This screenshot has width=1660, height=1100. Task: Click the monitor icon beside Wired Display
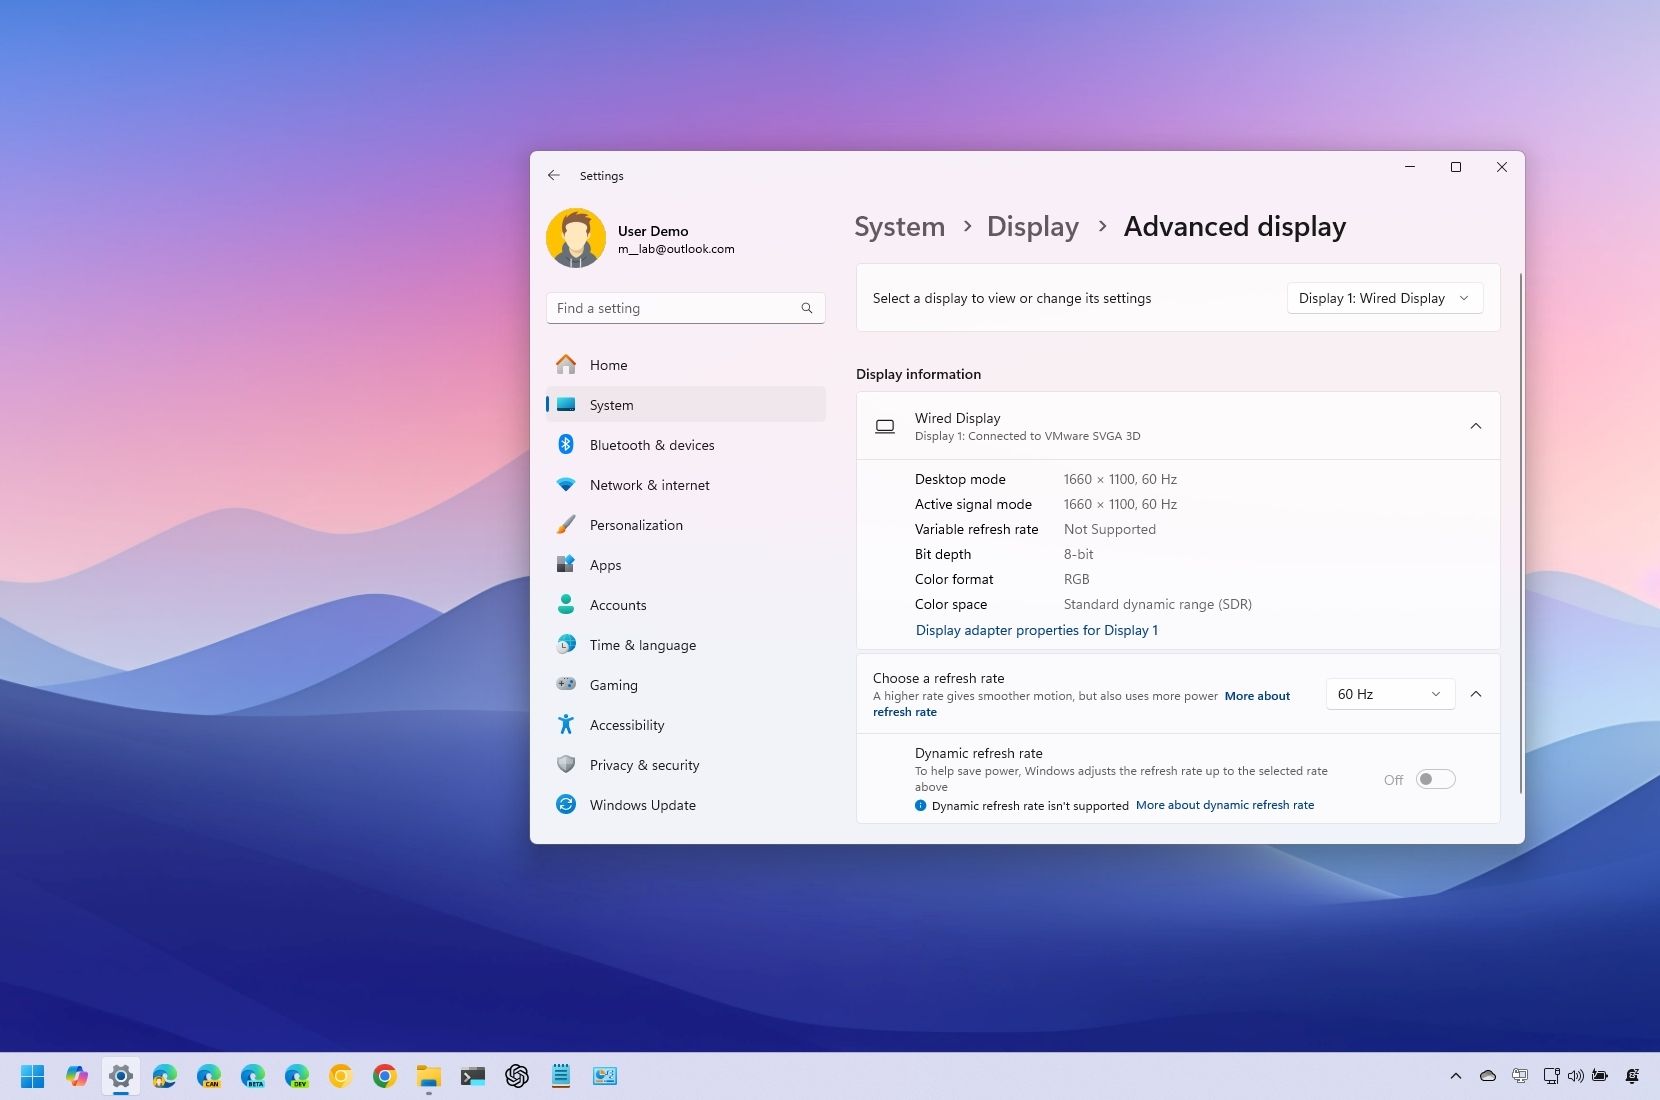(885, 426)
